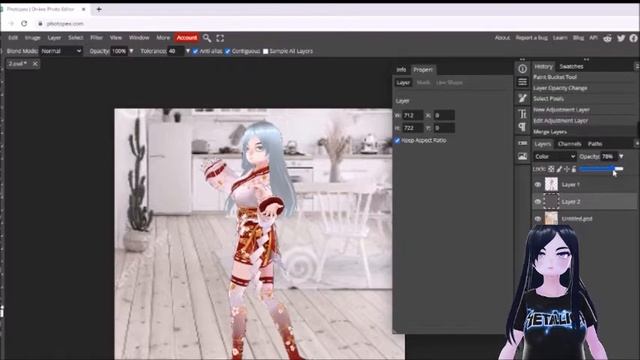Switch to the Channels tab
The image size is (640, 360).
[569, 144]
